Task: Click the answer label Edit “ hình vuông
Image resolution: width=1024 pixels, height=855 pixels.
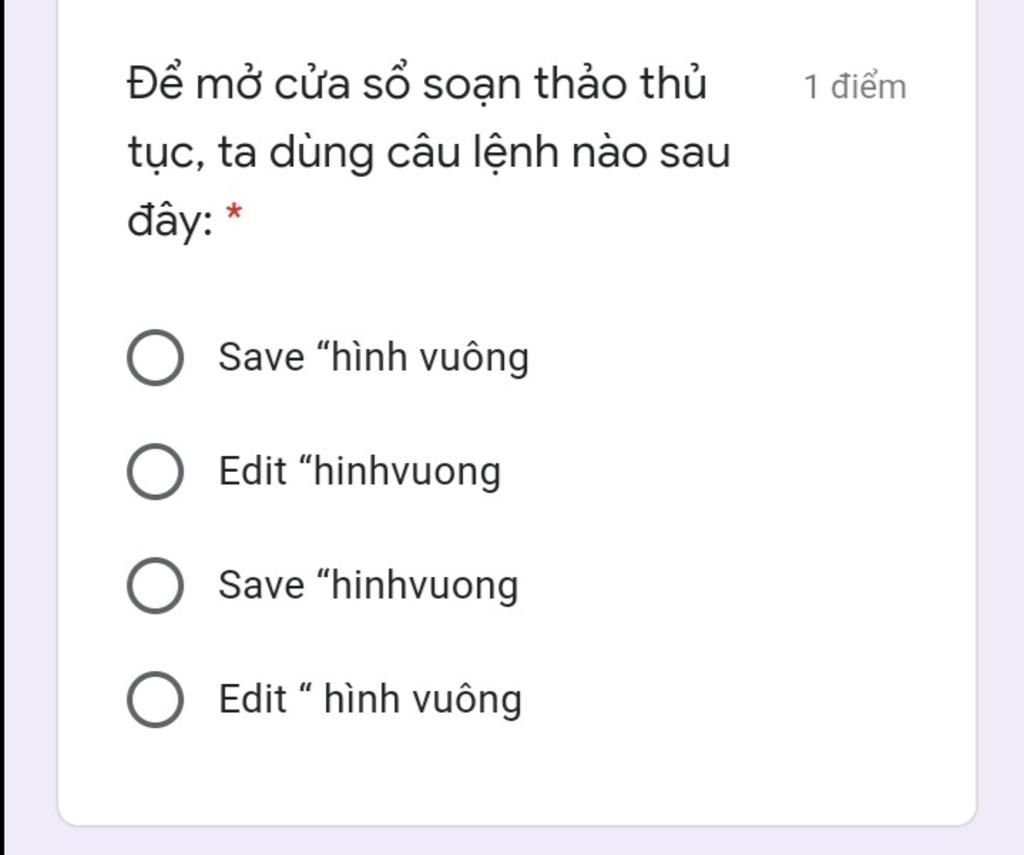Action: pos(370,700)
